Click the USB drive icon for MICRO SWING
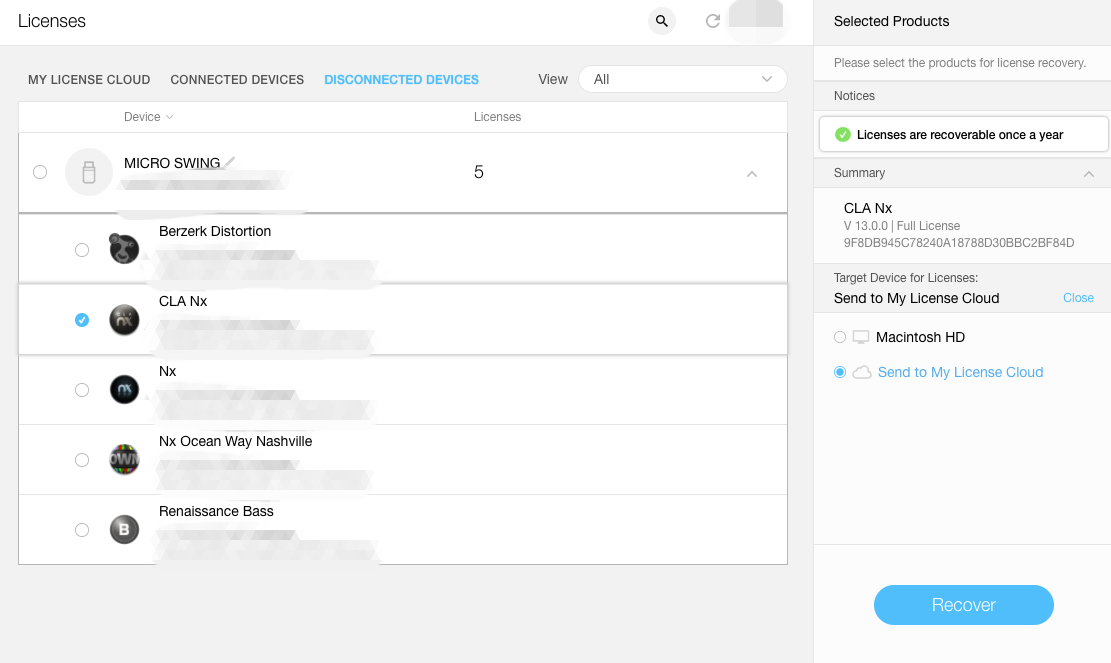The image size is (1111, 663). click(x=89, y=172)
